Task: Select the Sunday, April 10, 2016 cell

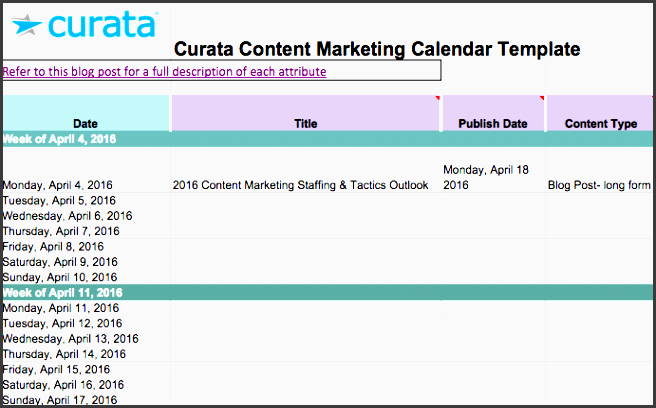Action: click(59, 277)
